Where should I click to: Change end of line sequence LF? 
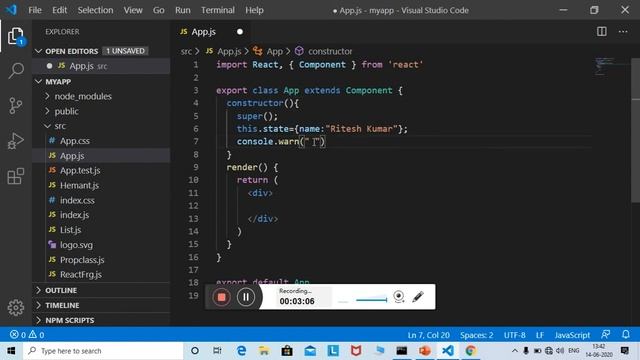(540, 335)
